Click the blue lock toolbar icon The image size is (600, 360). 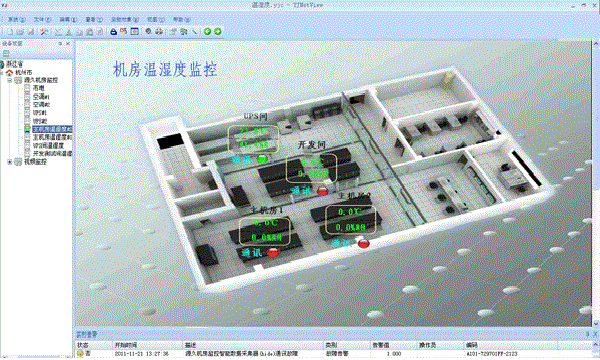point(114,32)
